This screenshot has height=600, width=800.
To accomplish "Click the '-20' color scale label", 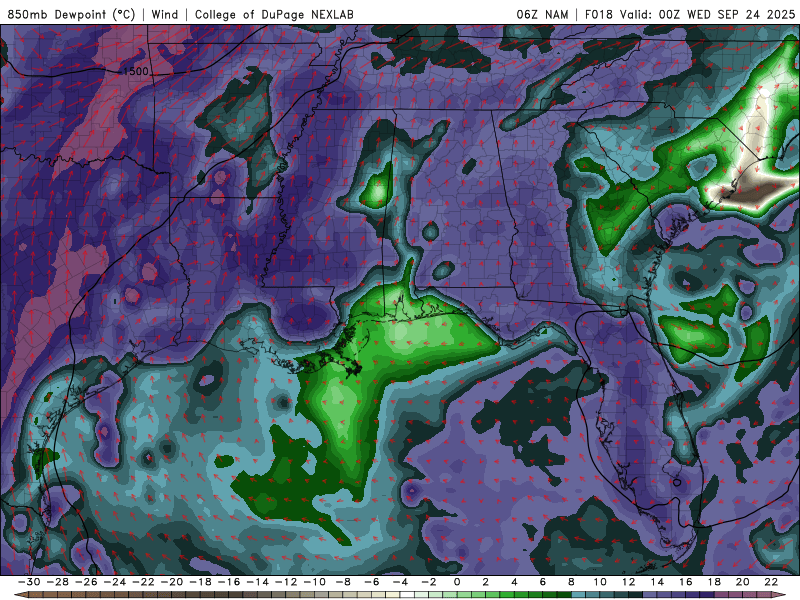I will point(172,582).
